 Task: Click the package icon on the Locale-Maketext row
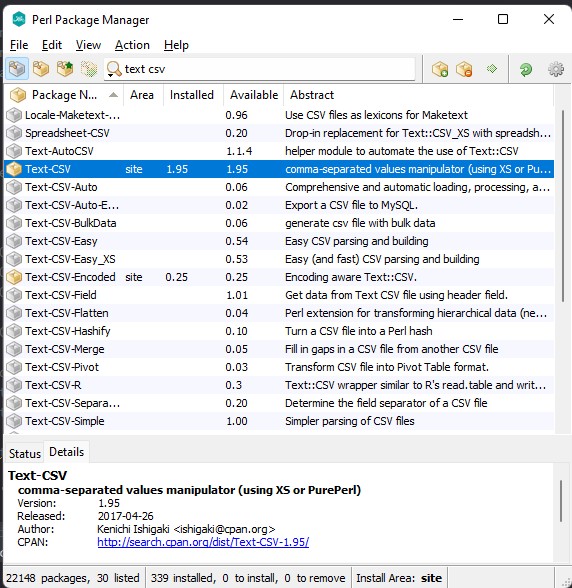pyautogui.click(x=14, y=115)
